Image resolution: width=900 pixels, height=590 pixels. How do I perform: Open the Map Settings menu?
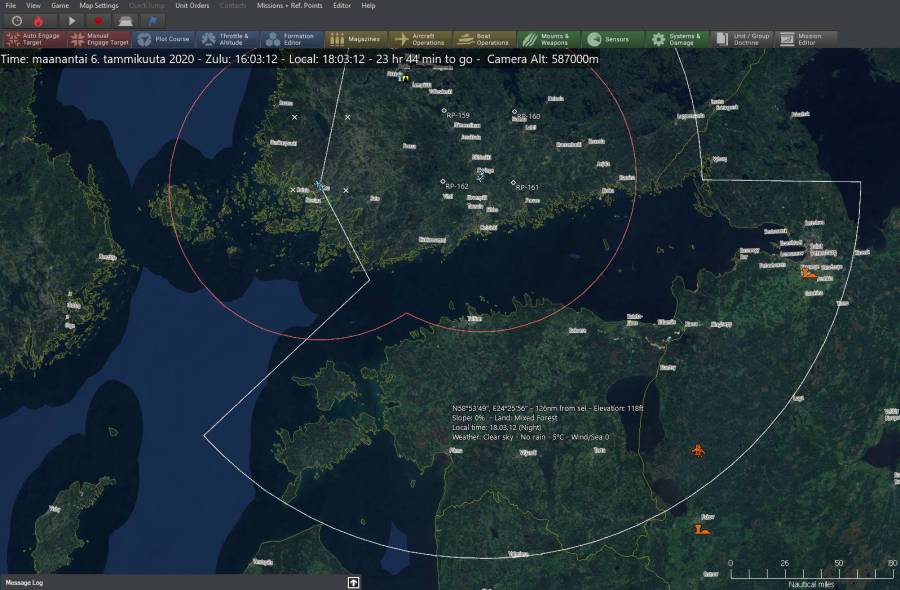pyautogui.click(x=99, y=6)
